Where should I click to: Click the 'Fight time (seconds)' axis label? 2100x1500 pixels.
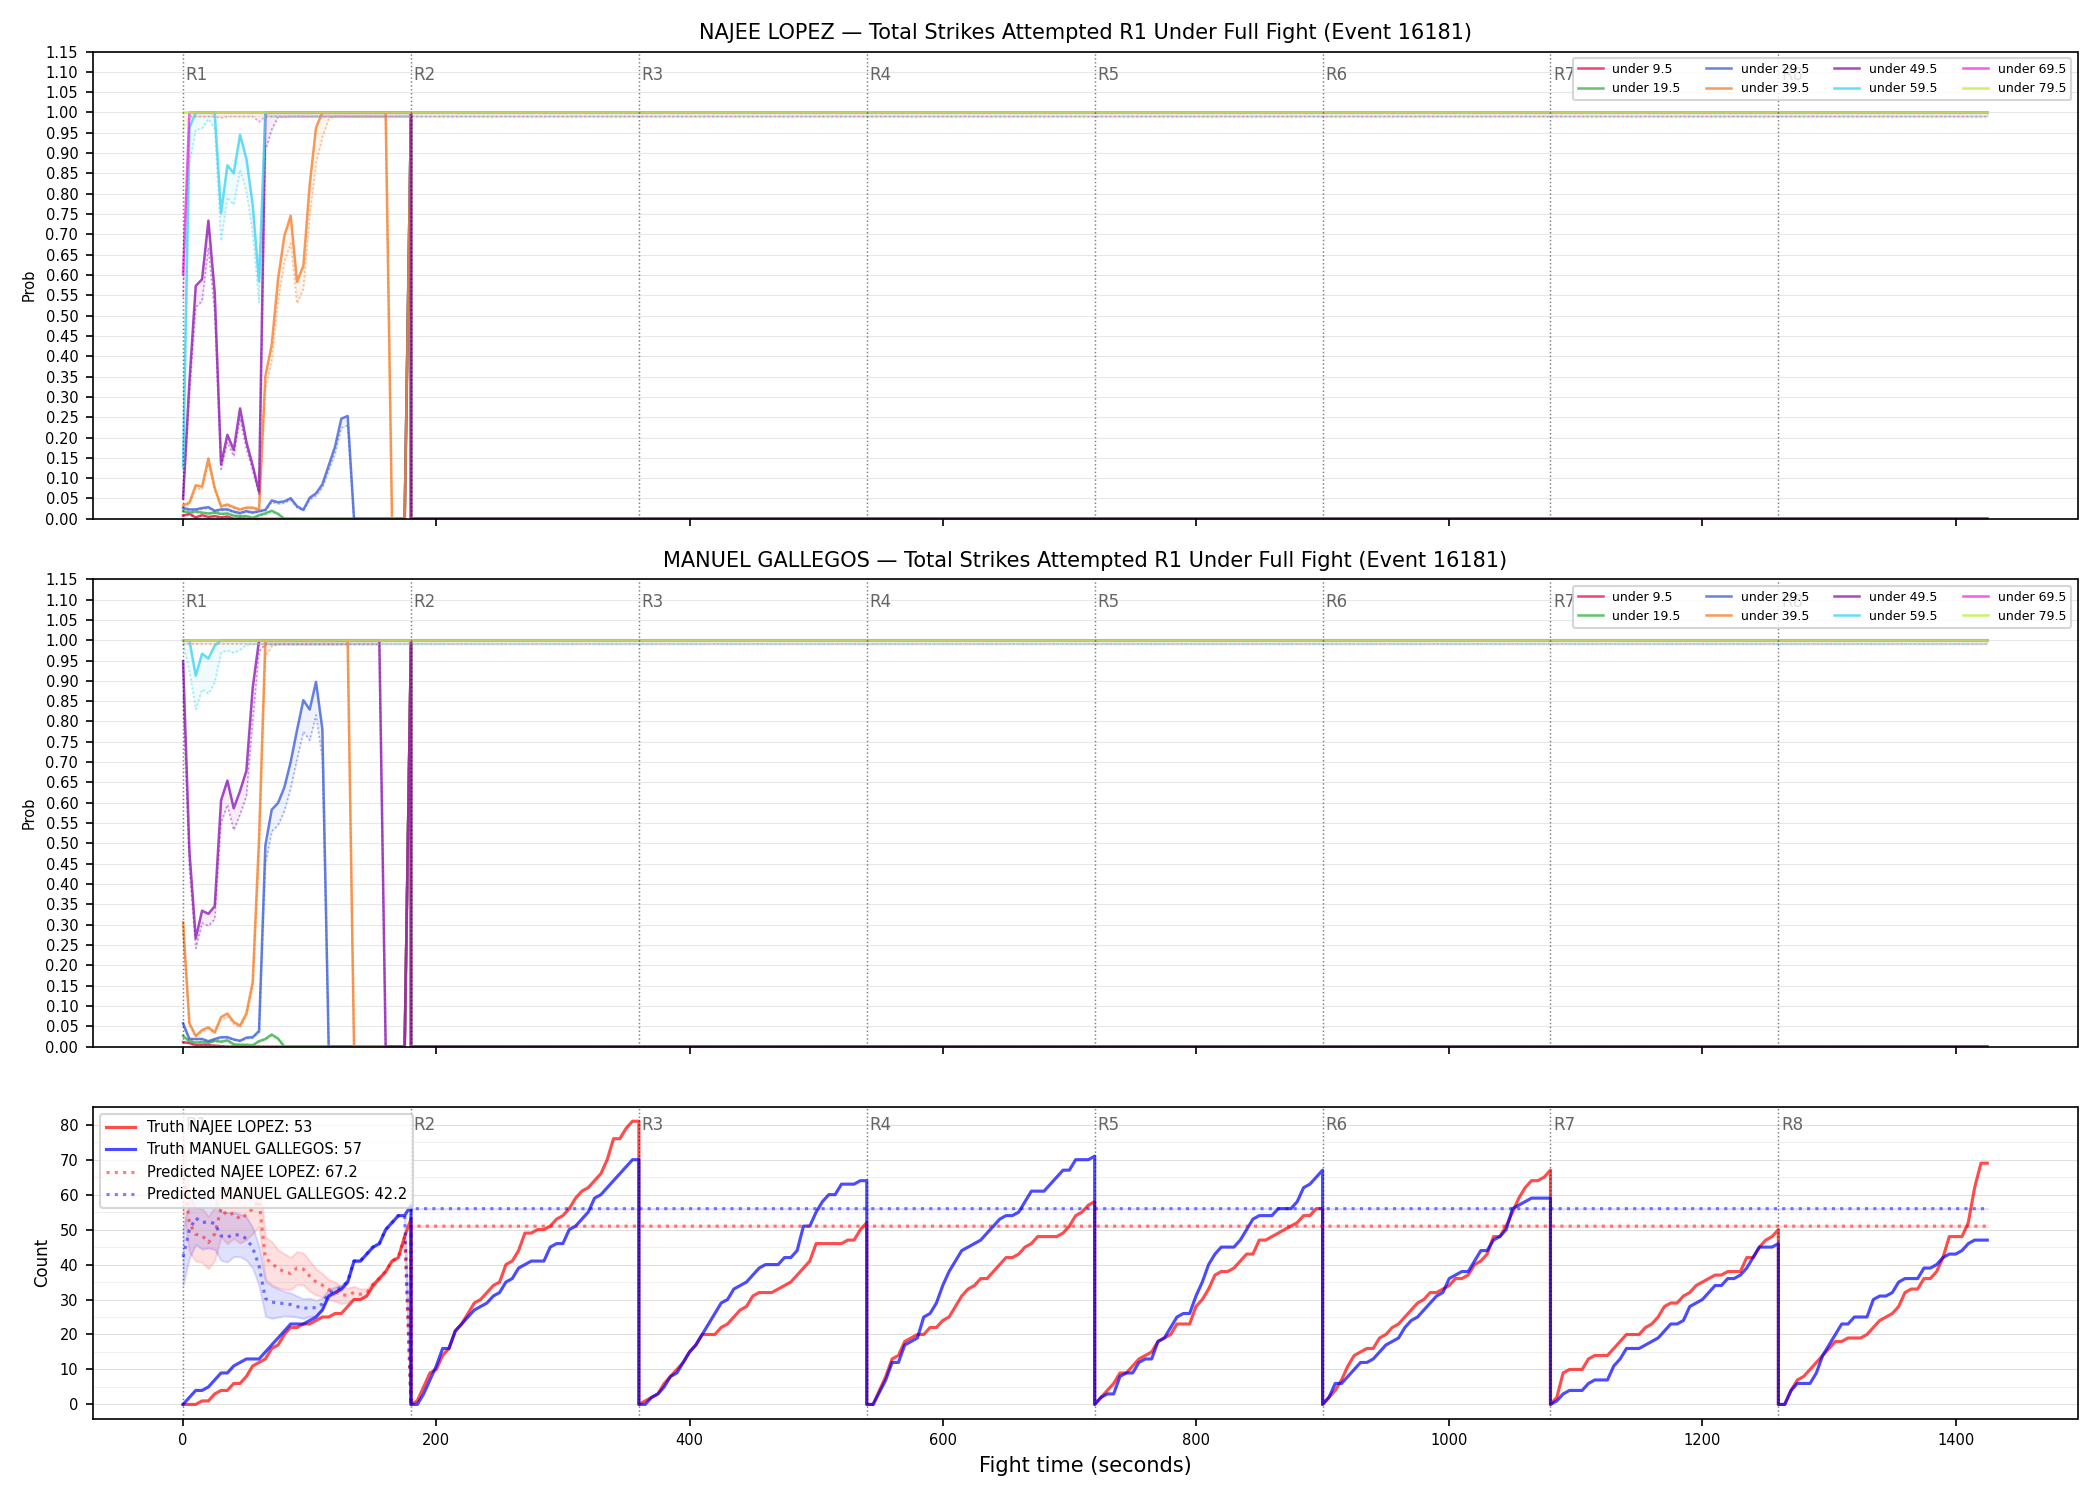[1085, 1465]
